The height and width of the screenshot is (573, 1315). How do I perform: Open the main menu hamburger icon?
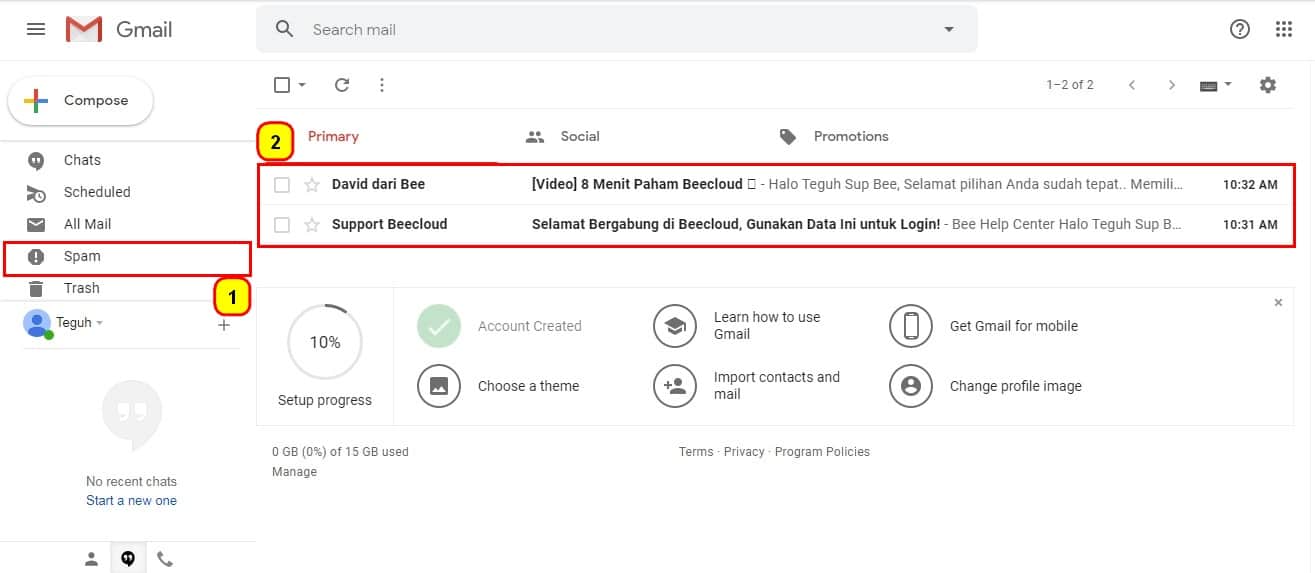tap(36, 30)
